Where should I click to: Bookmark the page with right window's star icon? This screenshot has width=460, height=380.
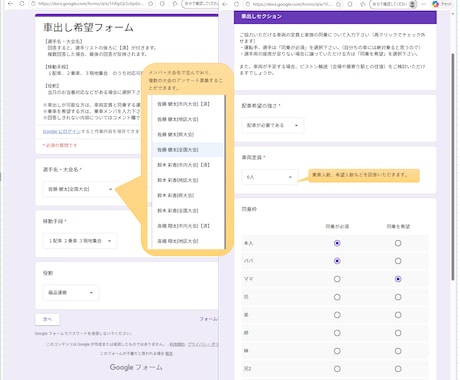338,4
